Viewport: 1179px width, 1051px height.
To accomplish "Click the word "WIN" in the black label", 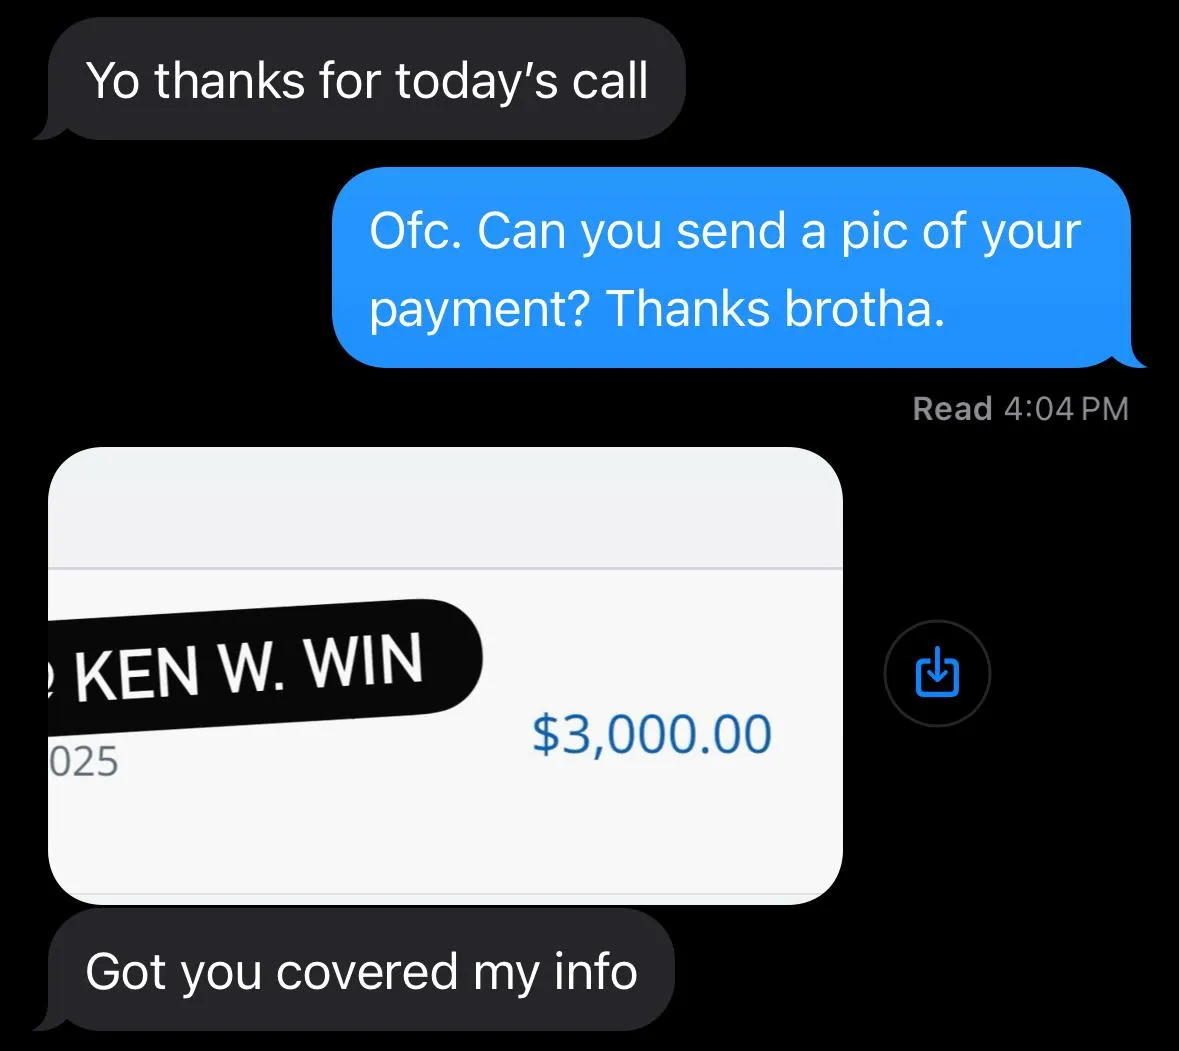I will pos(364,662).
